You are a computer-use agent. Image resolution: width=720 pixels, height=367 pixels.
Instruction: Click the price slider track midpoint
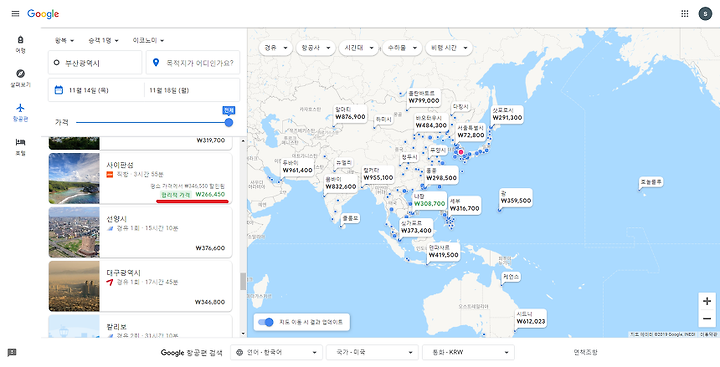coord(152,122)
